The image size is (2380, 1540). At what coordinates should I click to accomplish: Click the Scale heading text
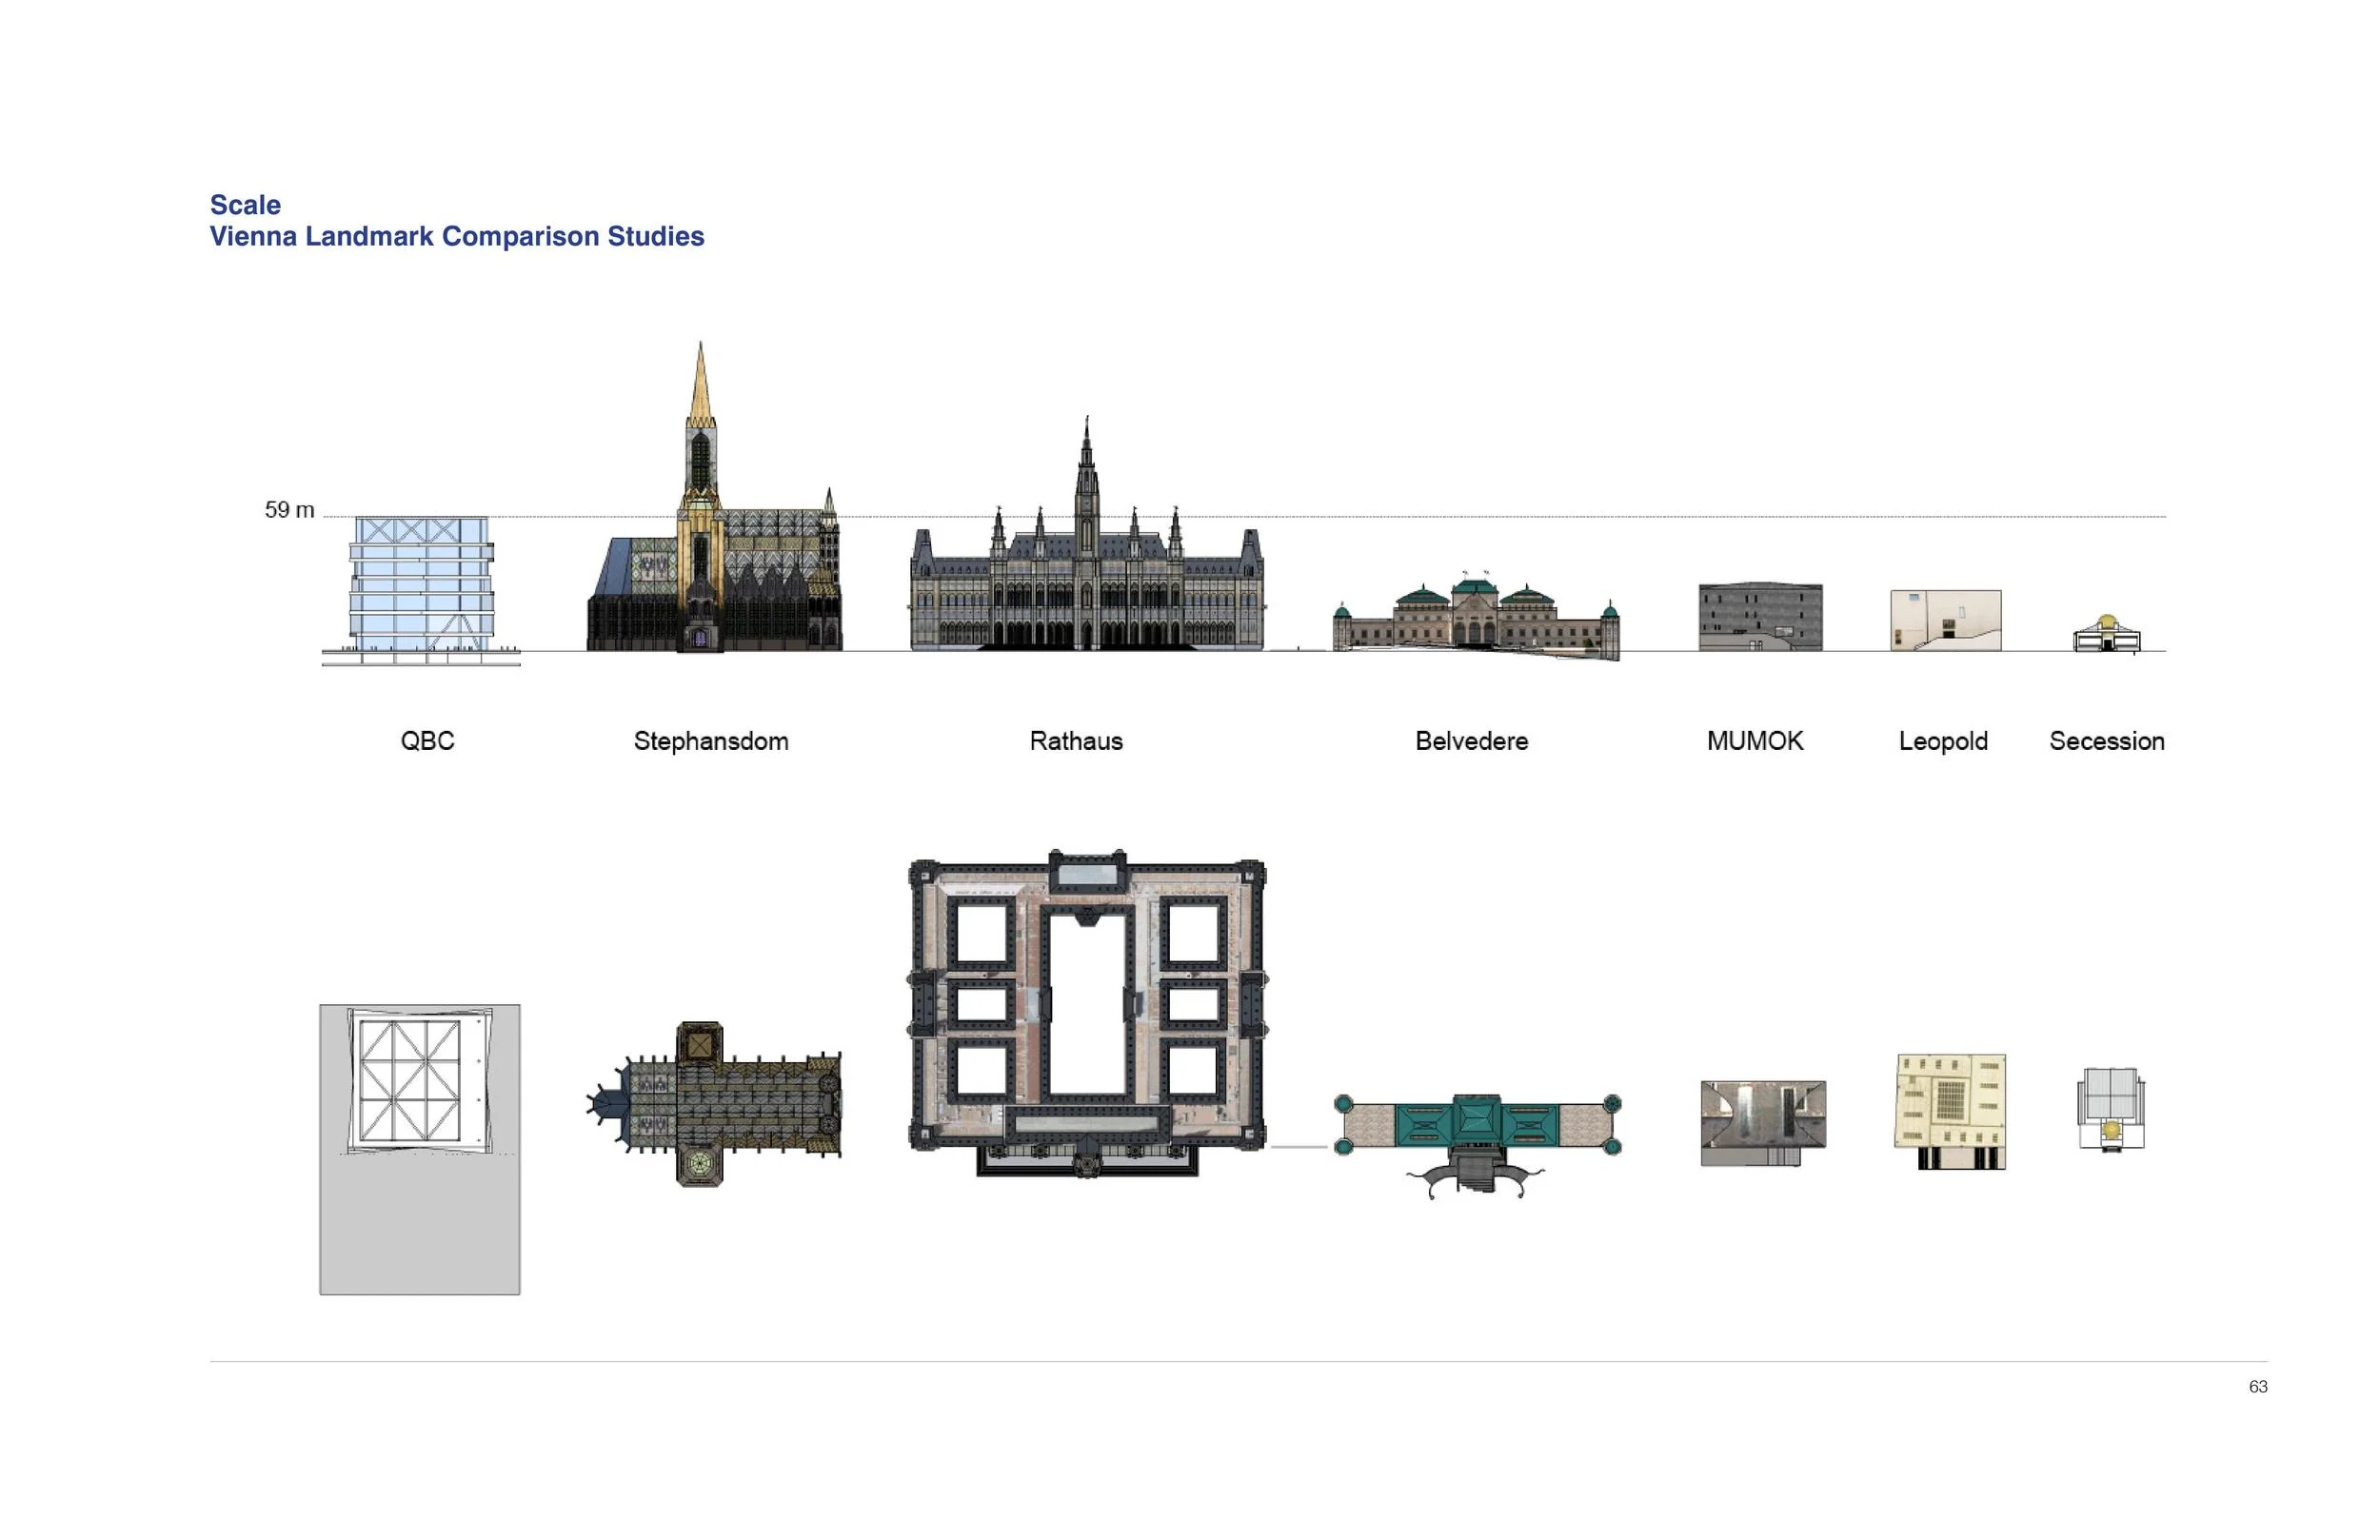pos(245,205)
